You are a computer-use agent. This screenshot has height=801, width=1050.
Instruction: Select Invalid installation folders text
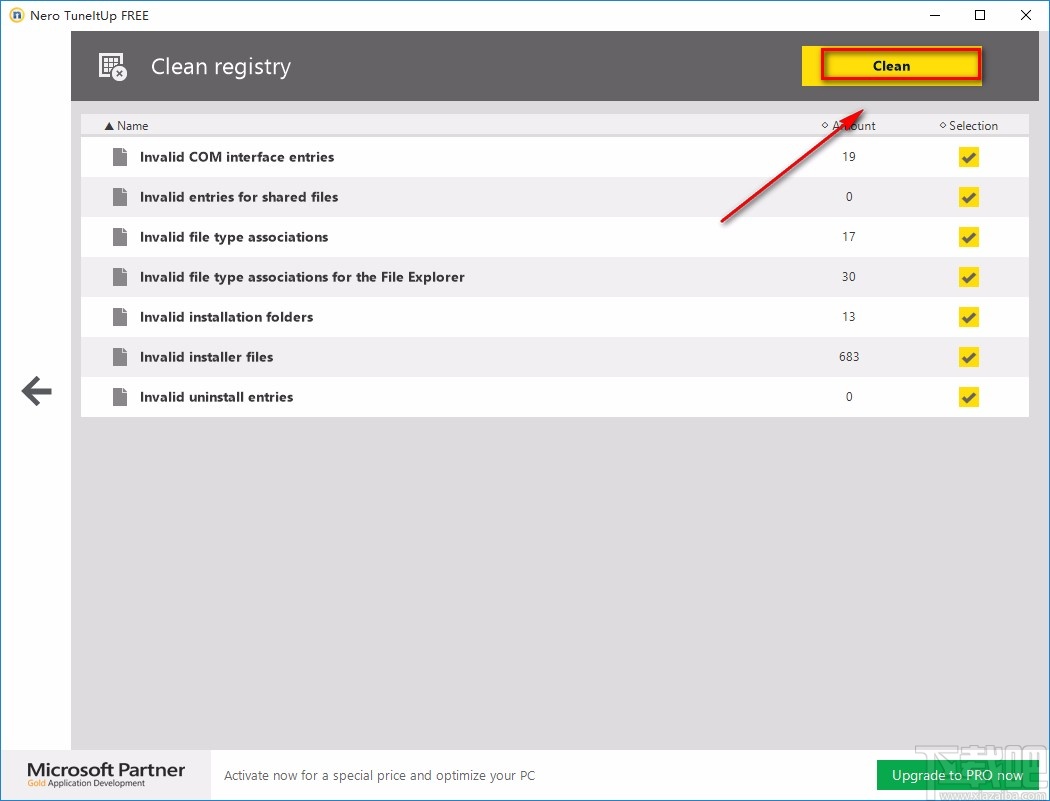coord(226,317)
